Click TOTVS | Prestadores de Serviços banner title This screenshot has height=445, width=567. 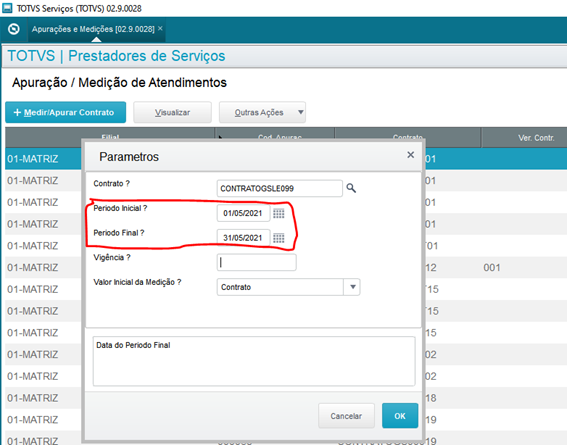click(116, 56)
